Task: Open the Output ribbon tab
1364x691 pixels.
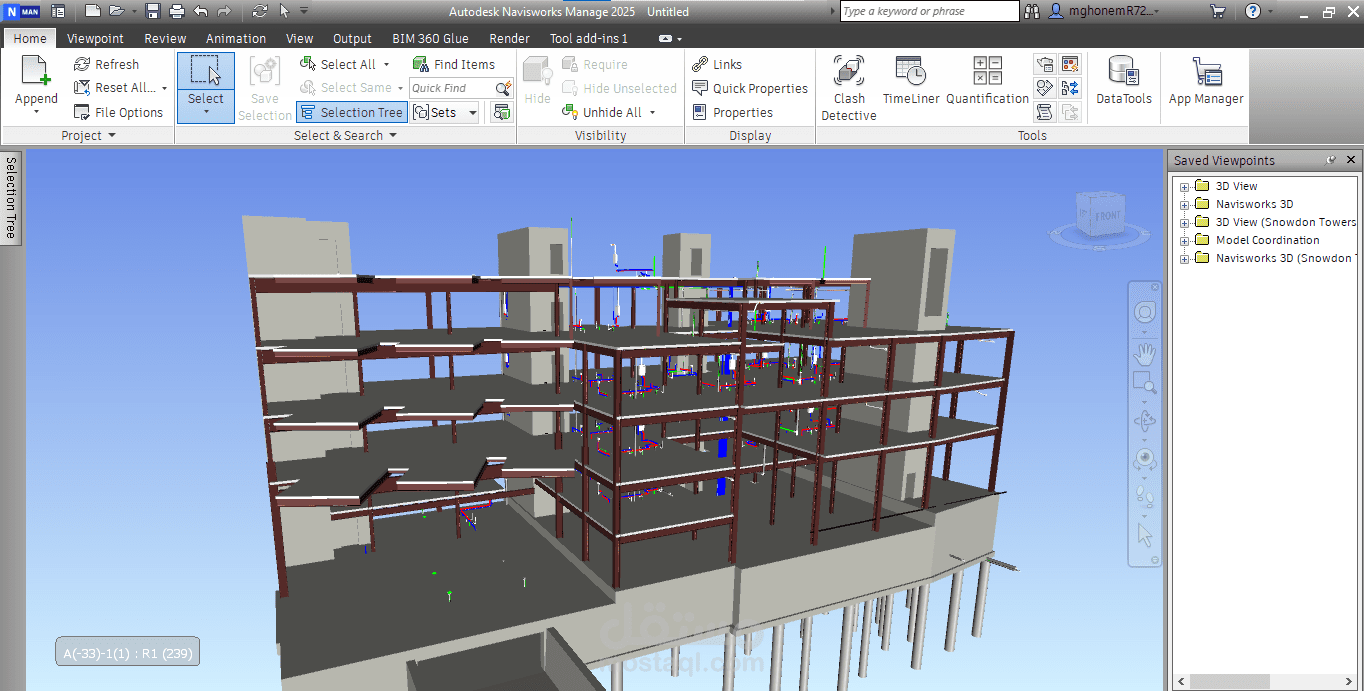Action: [352, 38]
